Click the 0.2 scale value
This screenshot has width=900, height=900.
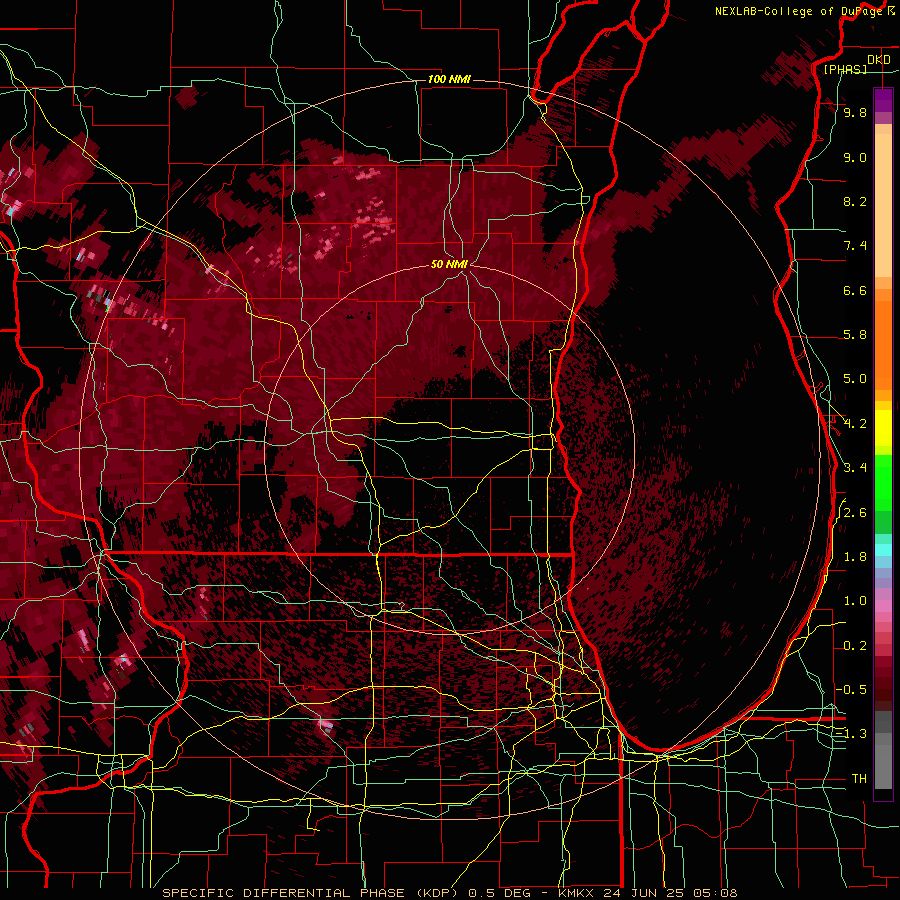855,646
